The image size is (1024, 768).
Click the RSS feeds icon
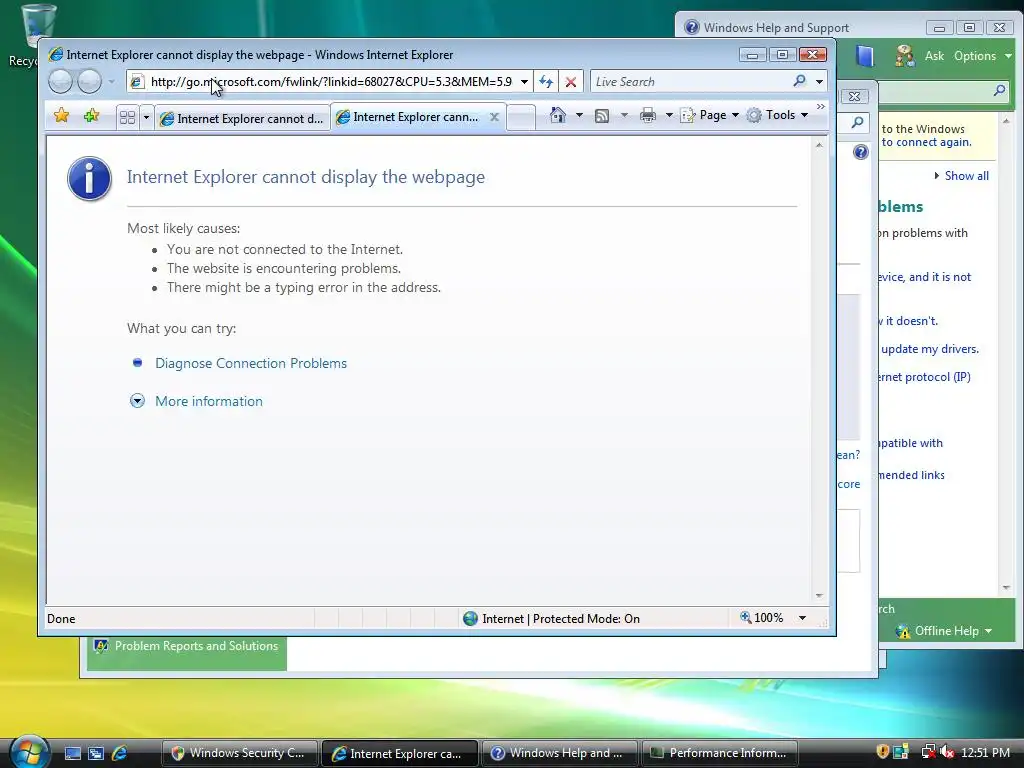602,116
